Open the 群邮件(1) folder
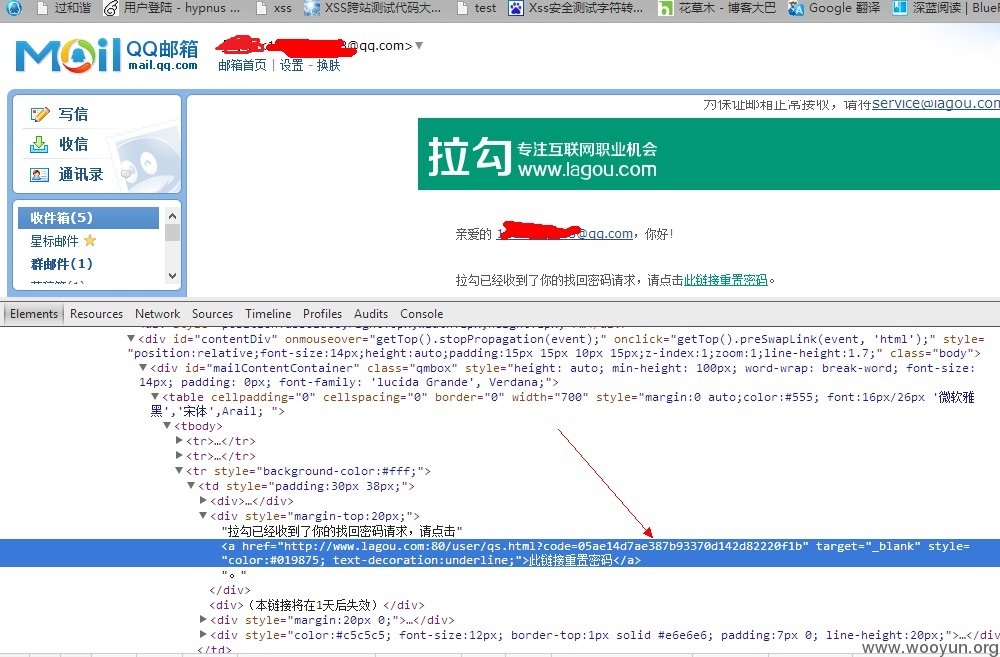The width and height of the screenshot is (1000, 657). [x=61, y=263]
